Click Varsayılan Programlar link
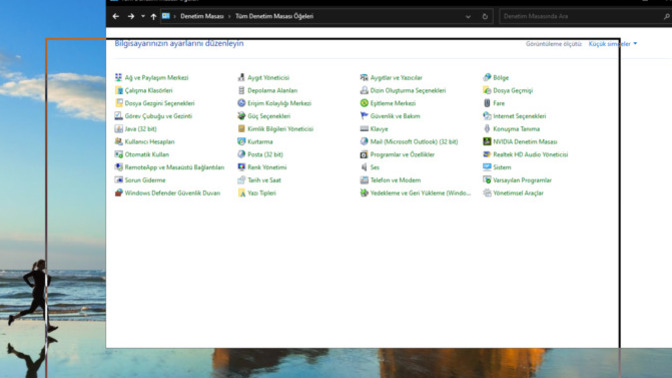 [x=522, y=180]
